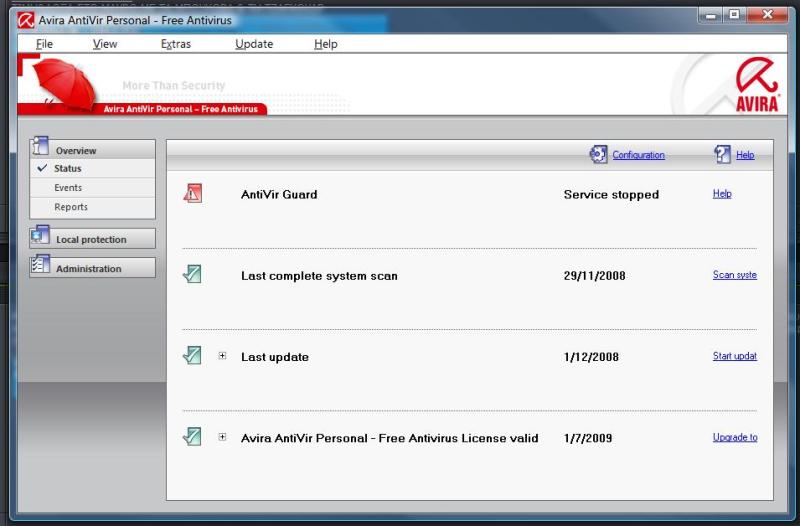Expand the Local protection section

pos(92,239)
